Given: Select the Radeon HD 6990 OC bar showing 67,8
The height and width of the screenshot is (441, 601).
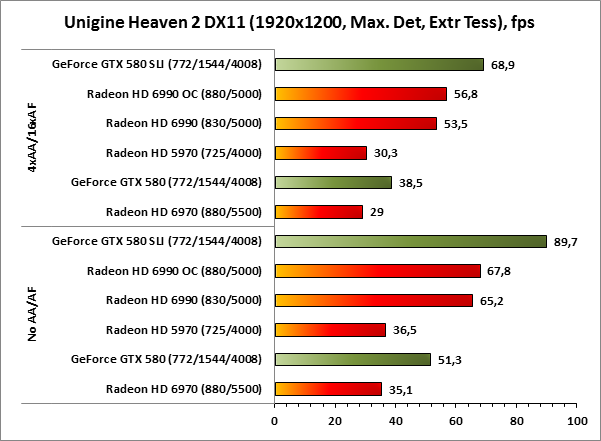Looking at the screenshot, I should coord(377,271).
